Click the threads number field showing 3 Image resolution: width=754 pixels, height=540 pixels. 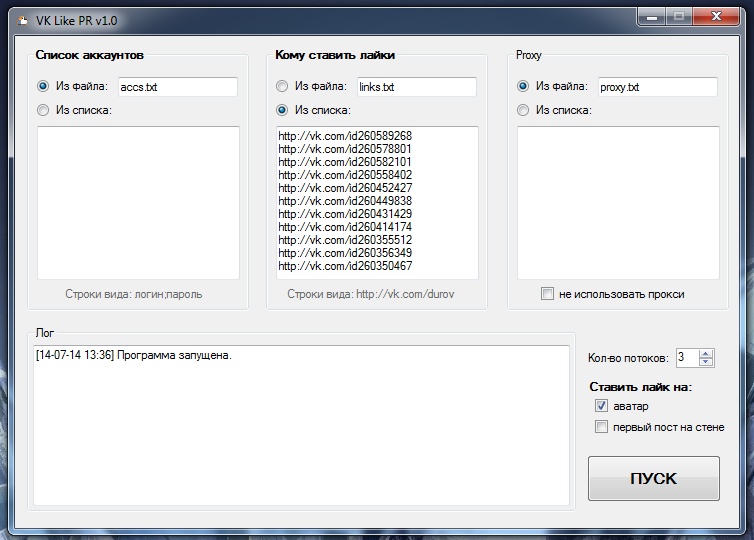click(x=688, y=358)
